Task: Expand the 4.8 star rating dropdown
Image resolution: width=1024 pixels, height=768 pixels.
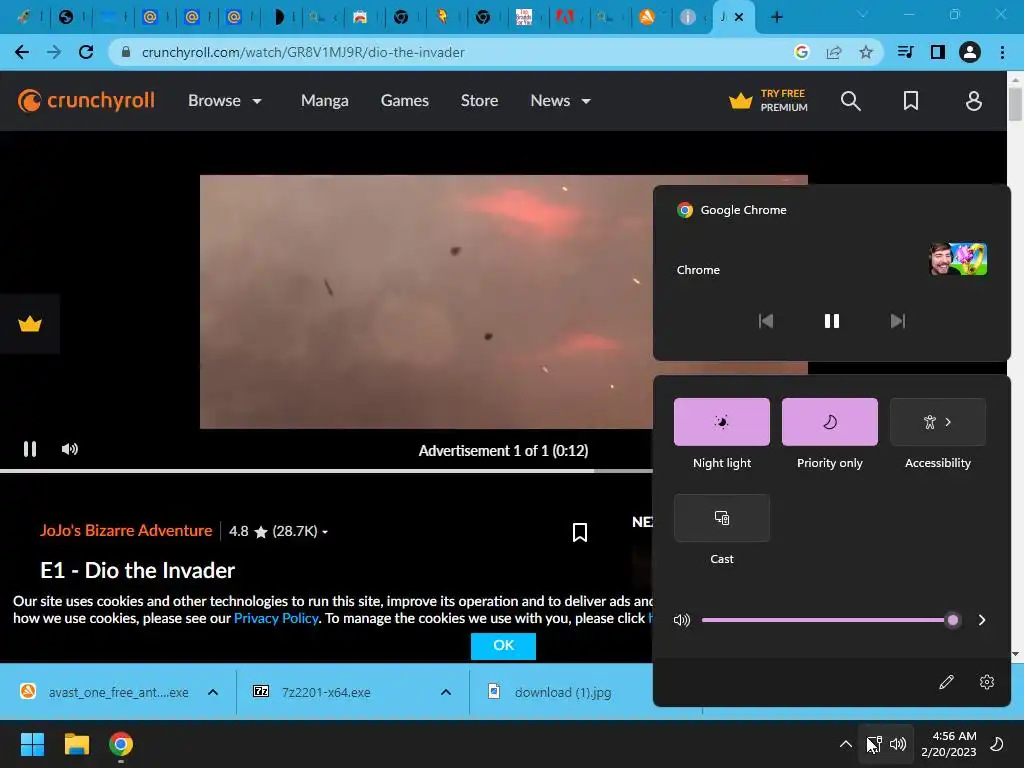Action: pyautogui.click(x=279, y=531)
